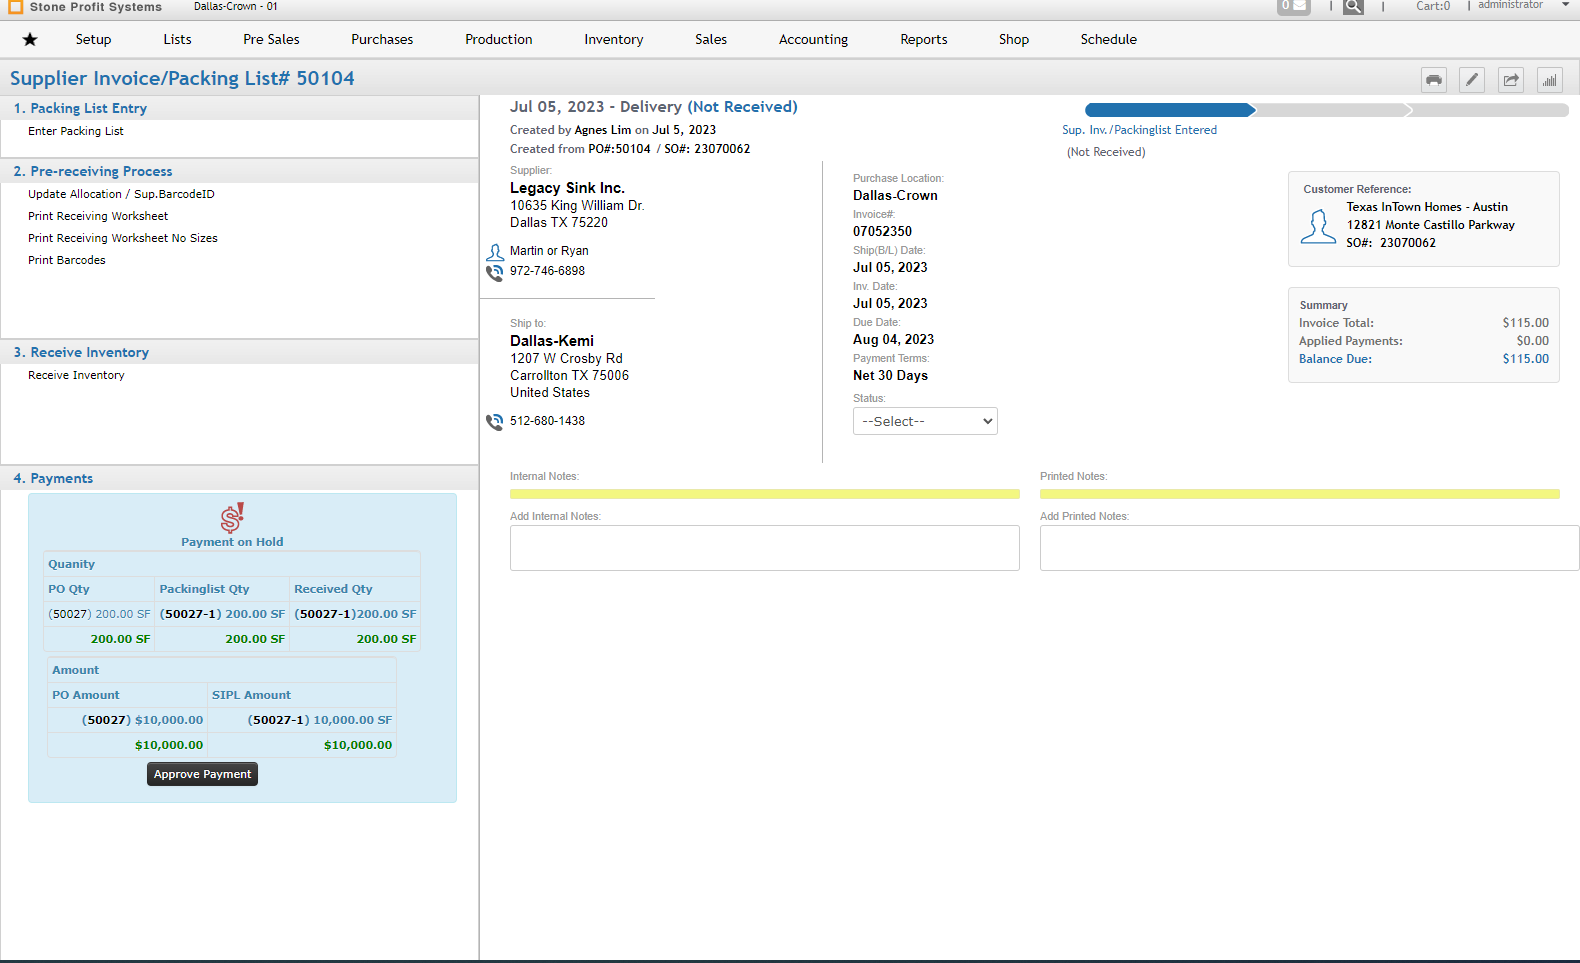Viewport: 1580px width, 963px height.
Task: Click the PO#:50104 reference text
Action: [x=619, y=149]
